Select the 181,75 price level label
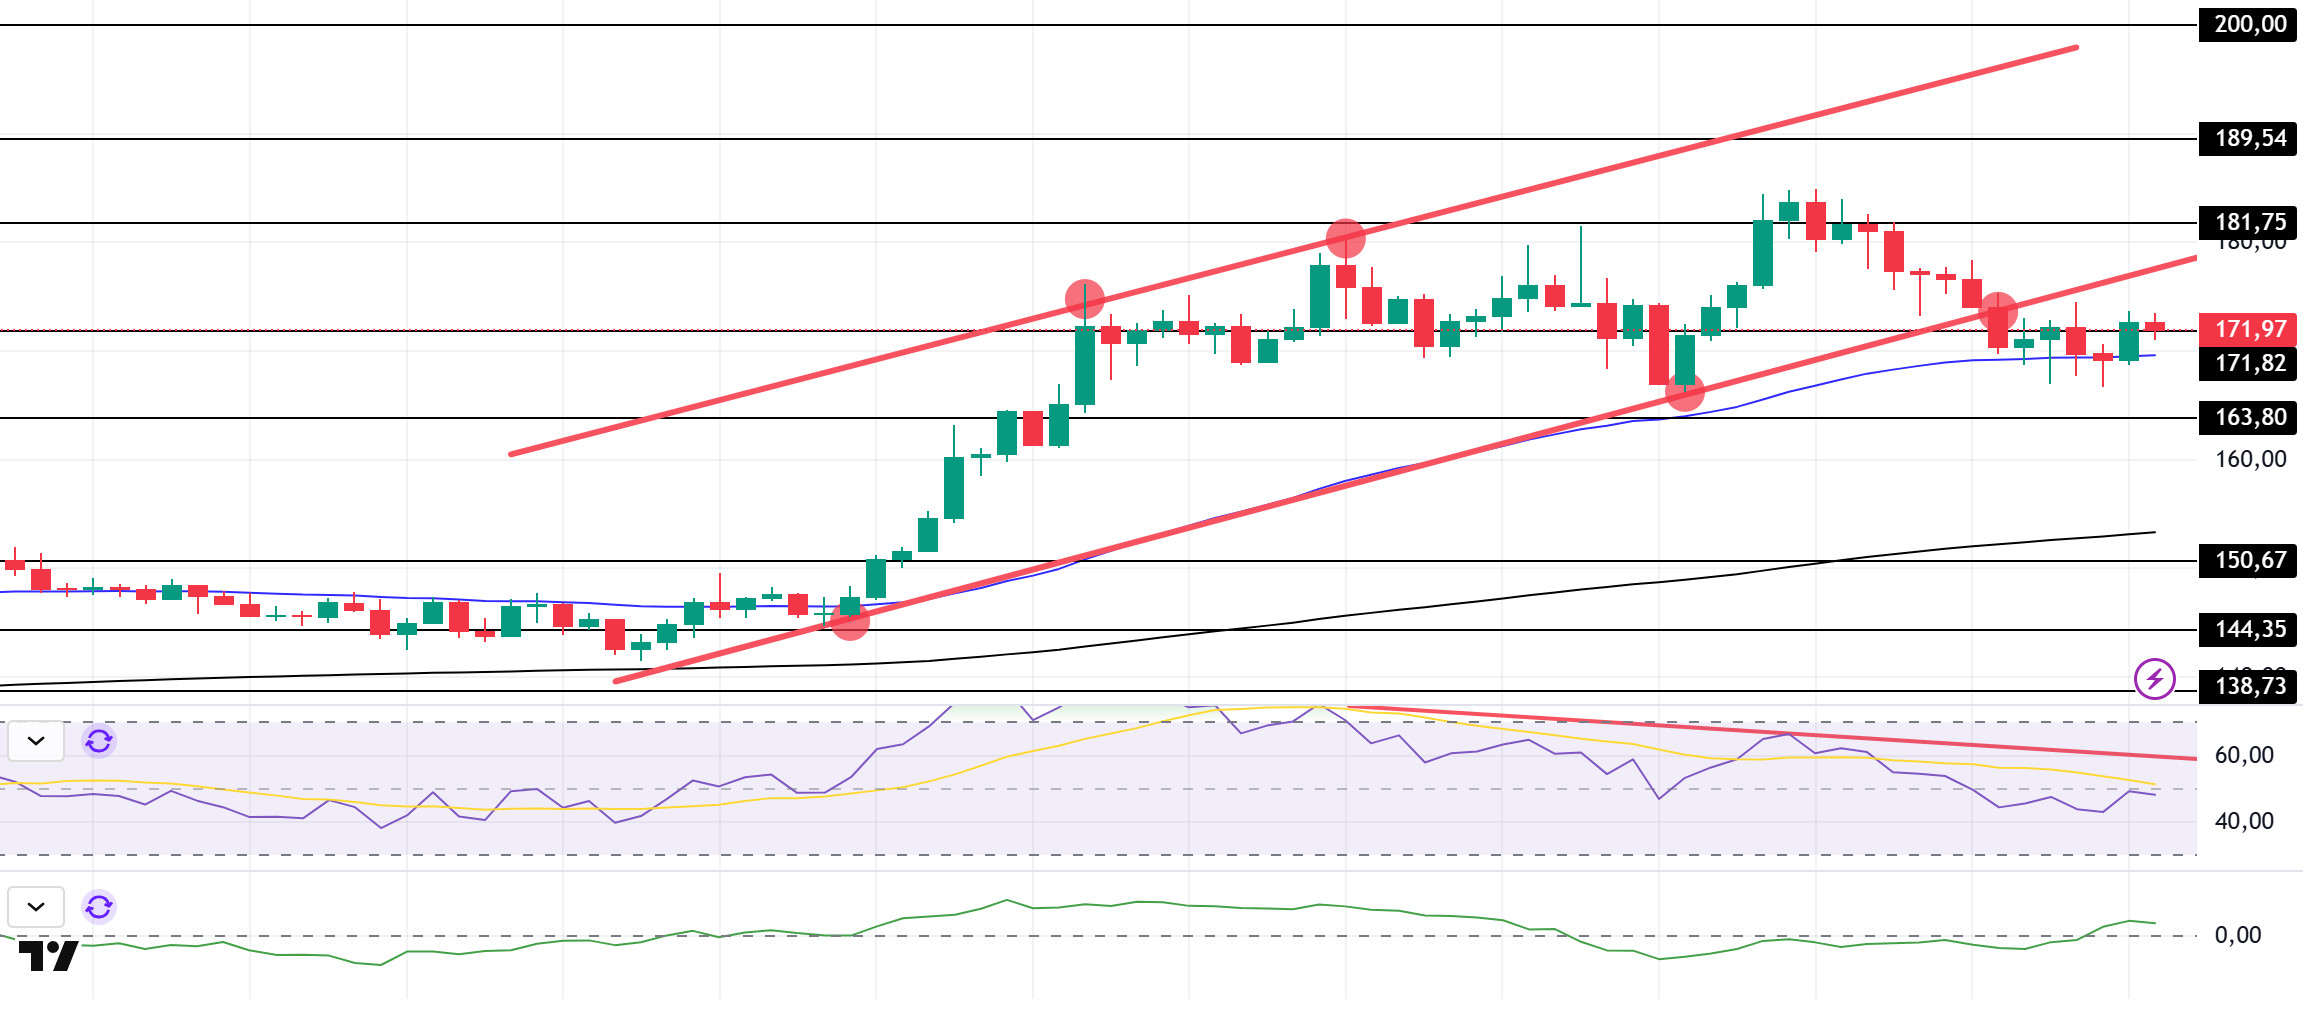 tap(2248, 222)
